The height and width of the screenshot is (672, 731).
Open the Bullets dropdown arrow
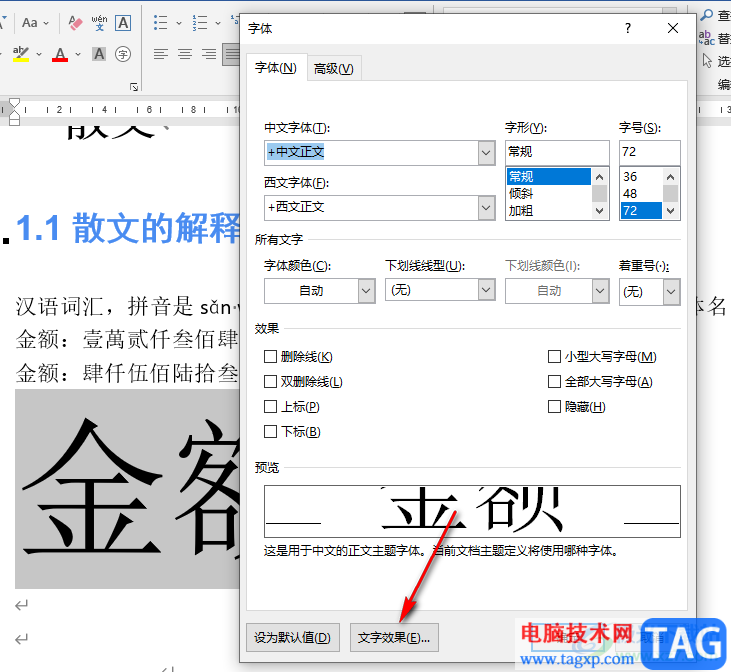(x=179, y=23)
